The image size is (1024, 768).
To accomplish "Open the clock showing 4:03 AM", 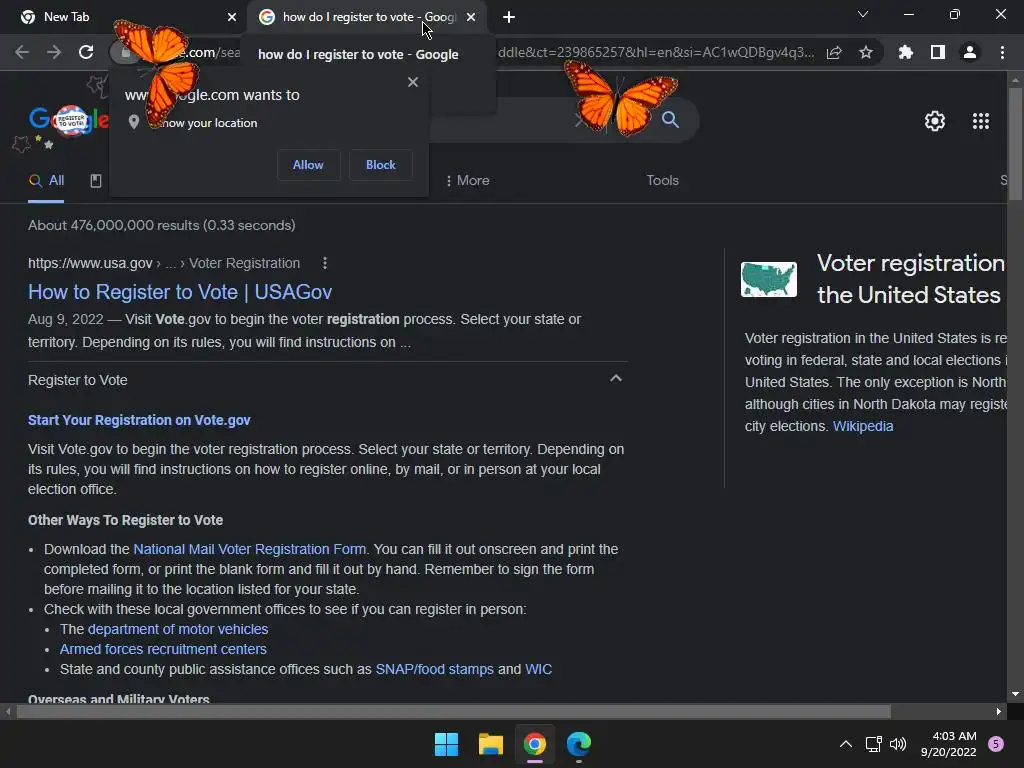I will [948, 744].
